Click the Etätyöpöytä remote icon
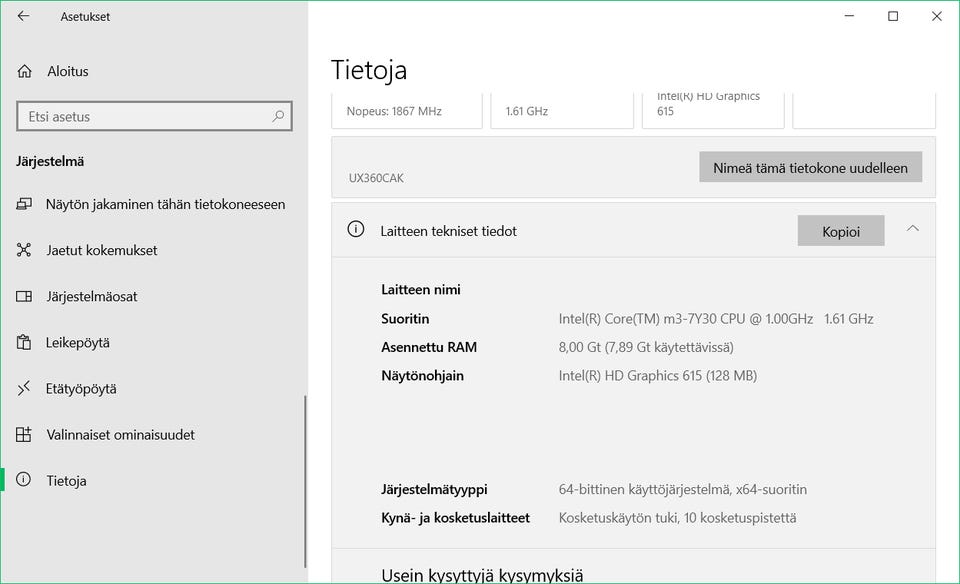This screenshot has height=584, width=960. [24, 388]
